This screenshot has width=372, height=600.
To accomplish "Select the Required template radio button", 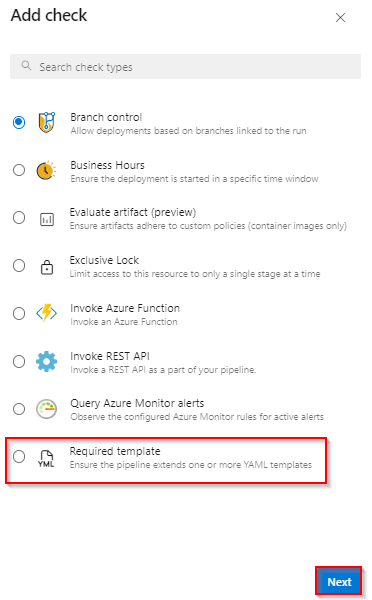I will coord(19,457).
